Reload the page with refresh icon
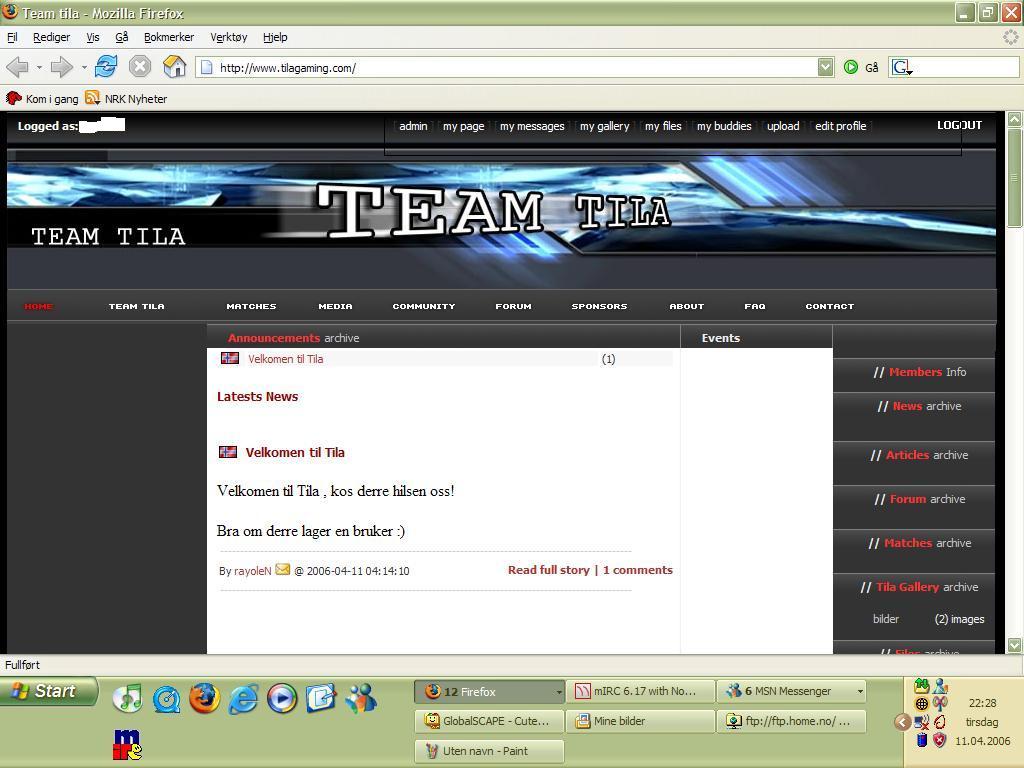 pyautogui.click(x=106, y=67)
